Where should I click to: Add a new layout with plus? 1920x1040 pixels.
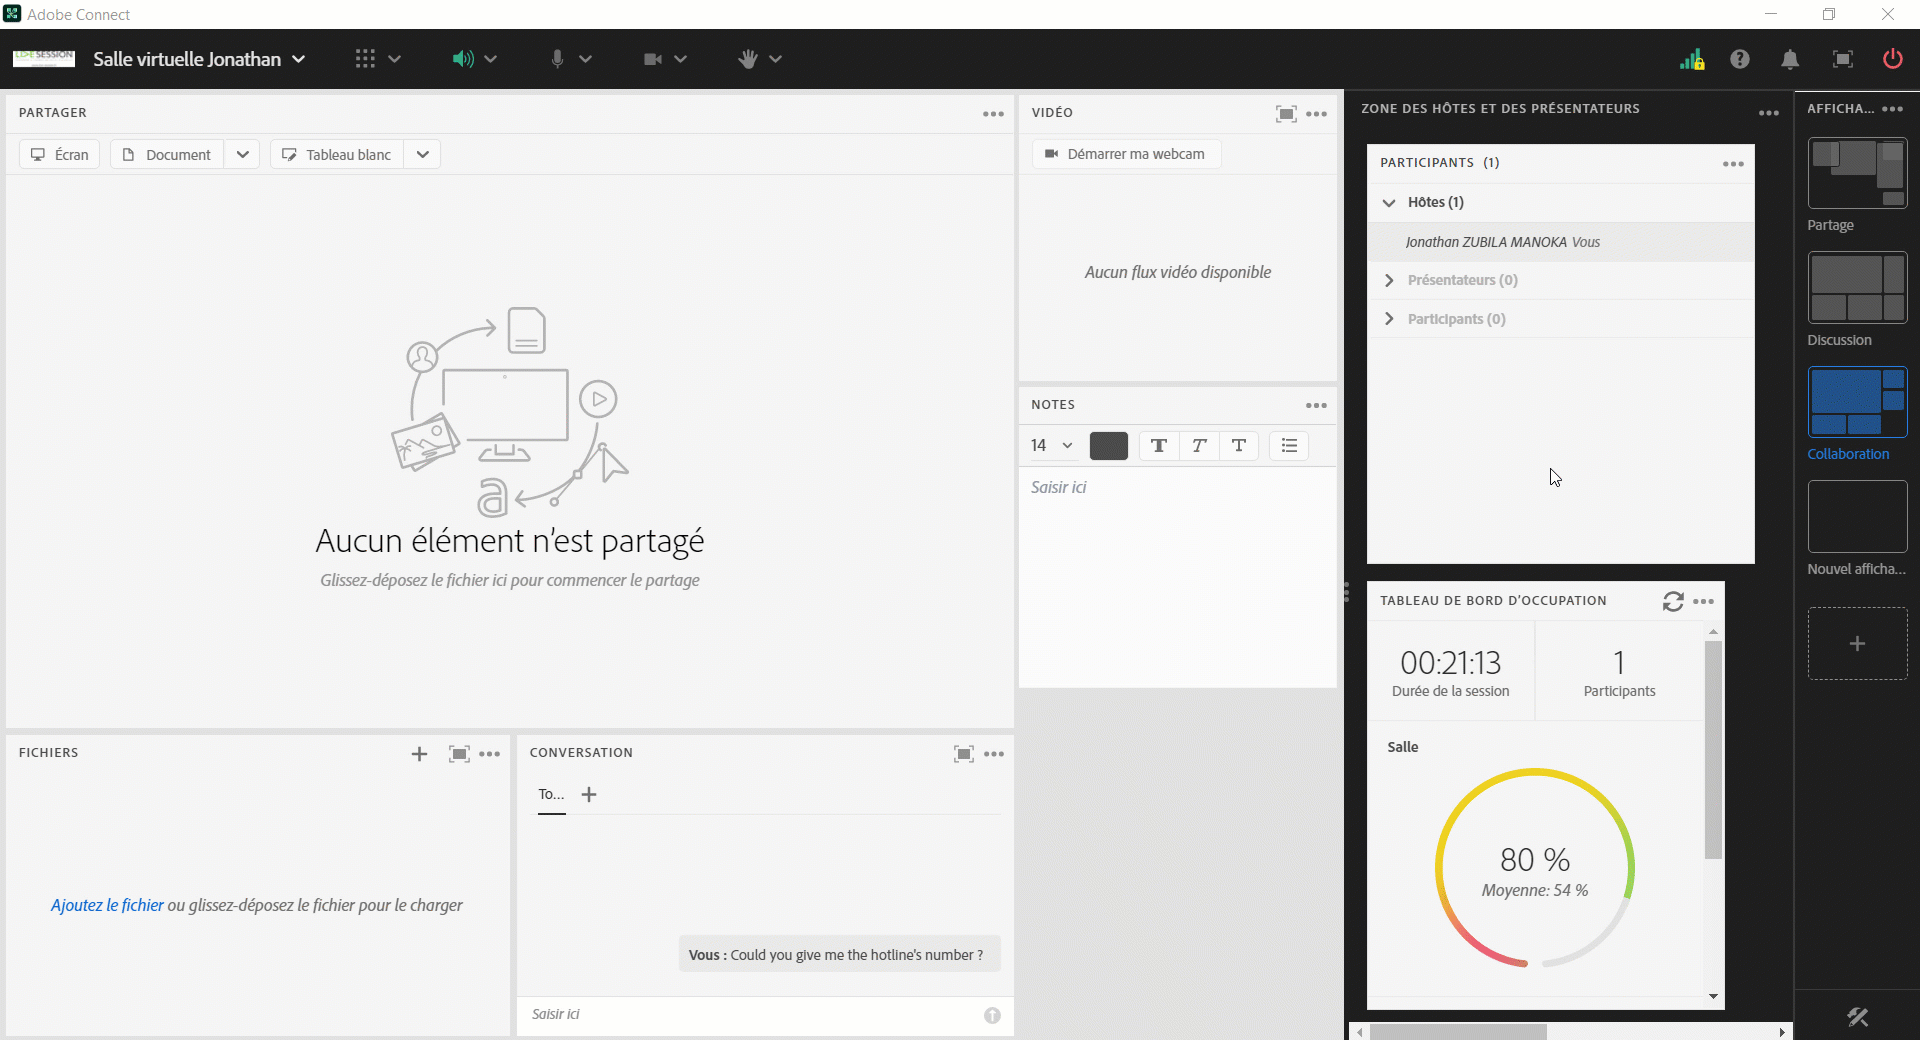(1857, 644)
